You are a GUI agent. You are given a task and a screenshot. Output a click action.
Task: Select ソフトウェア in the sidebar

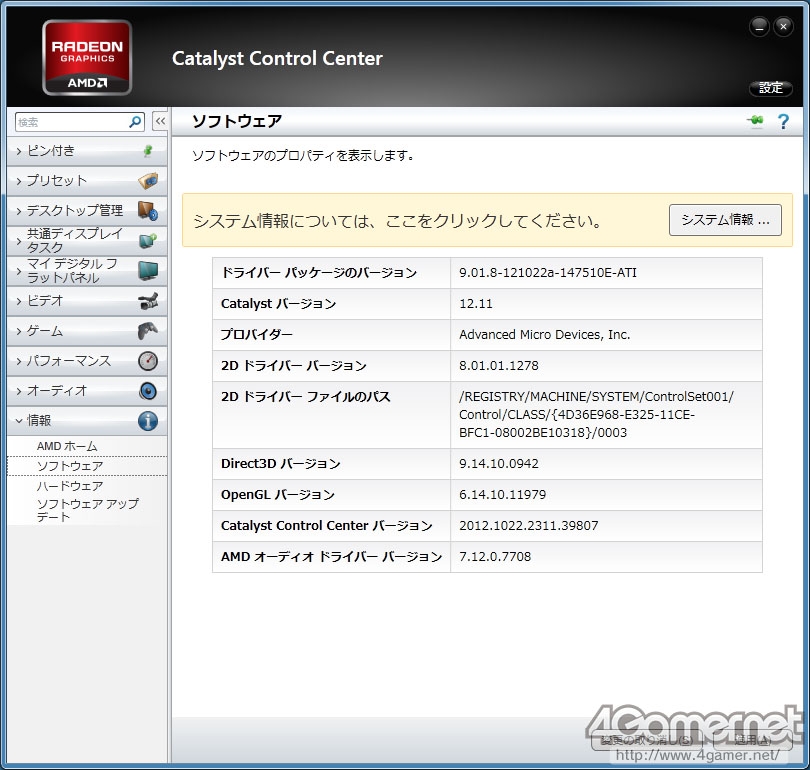pos(87,466)
